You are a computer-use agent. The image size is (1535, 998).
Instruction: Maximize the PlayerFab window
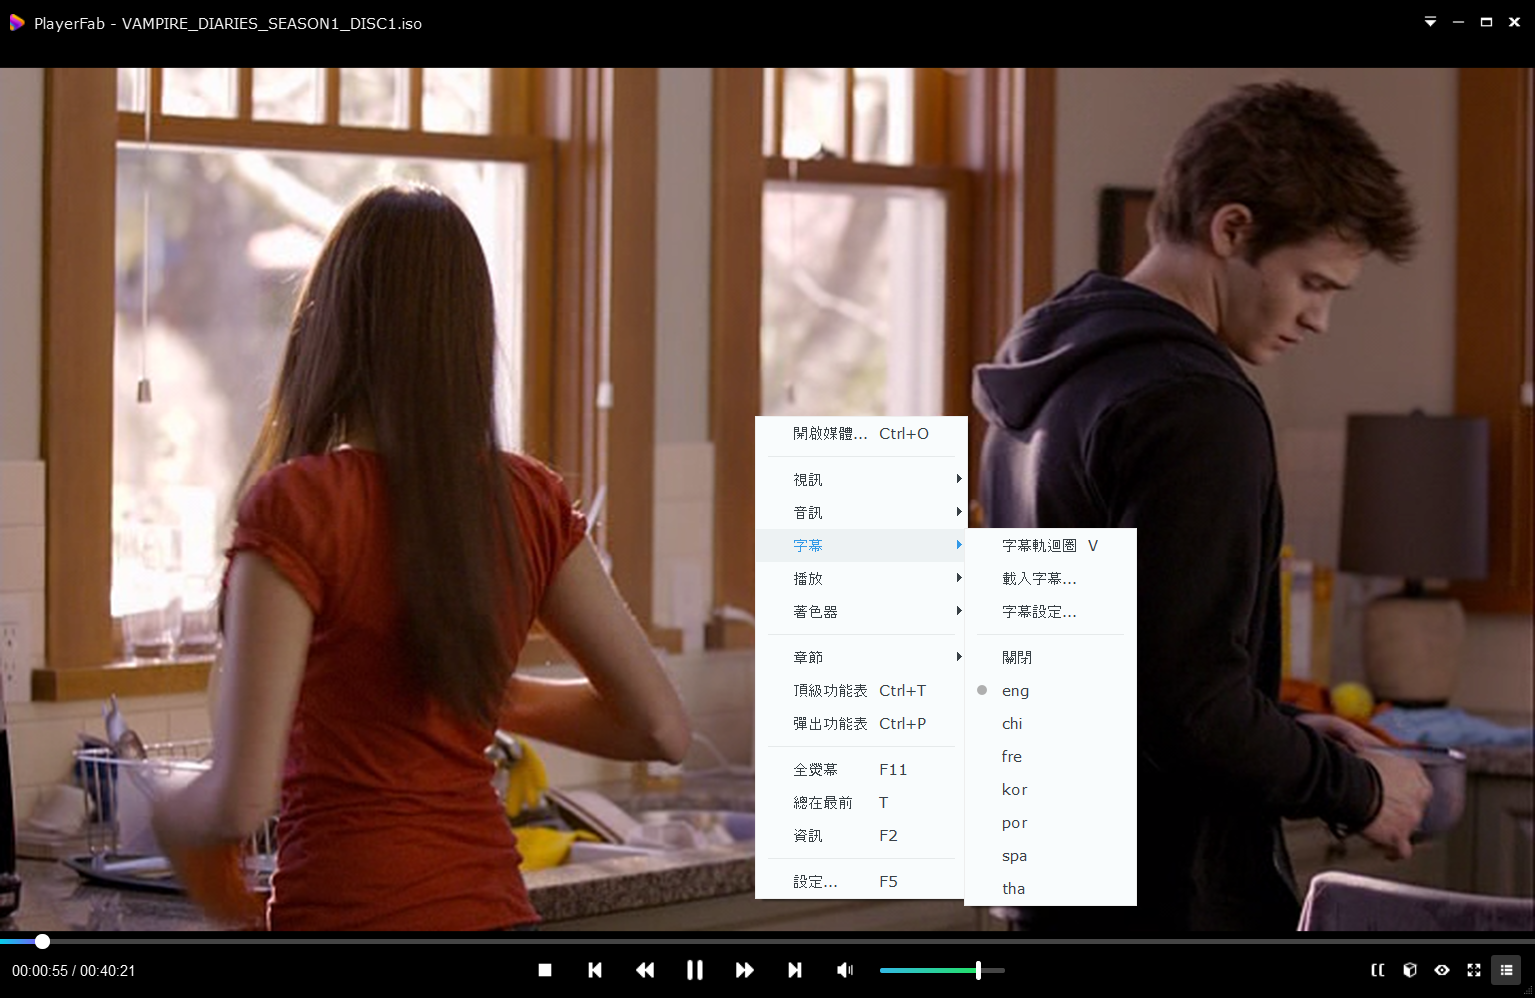pos(1486,22)
